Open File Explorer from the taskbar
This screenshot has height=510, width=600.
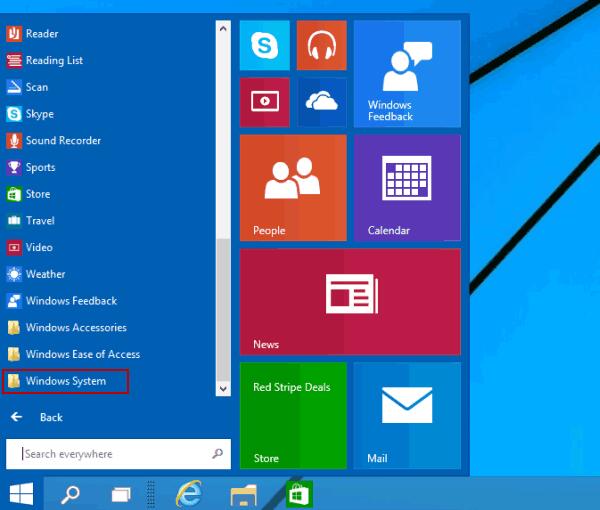243,495
